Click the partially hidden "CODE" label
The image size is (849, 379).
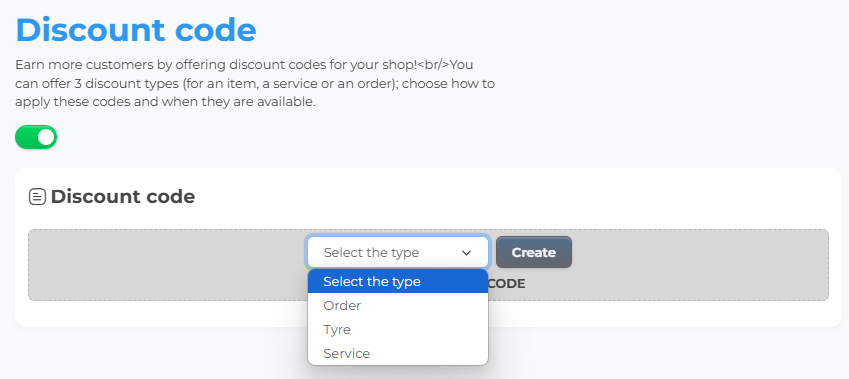(506, 284)
